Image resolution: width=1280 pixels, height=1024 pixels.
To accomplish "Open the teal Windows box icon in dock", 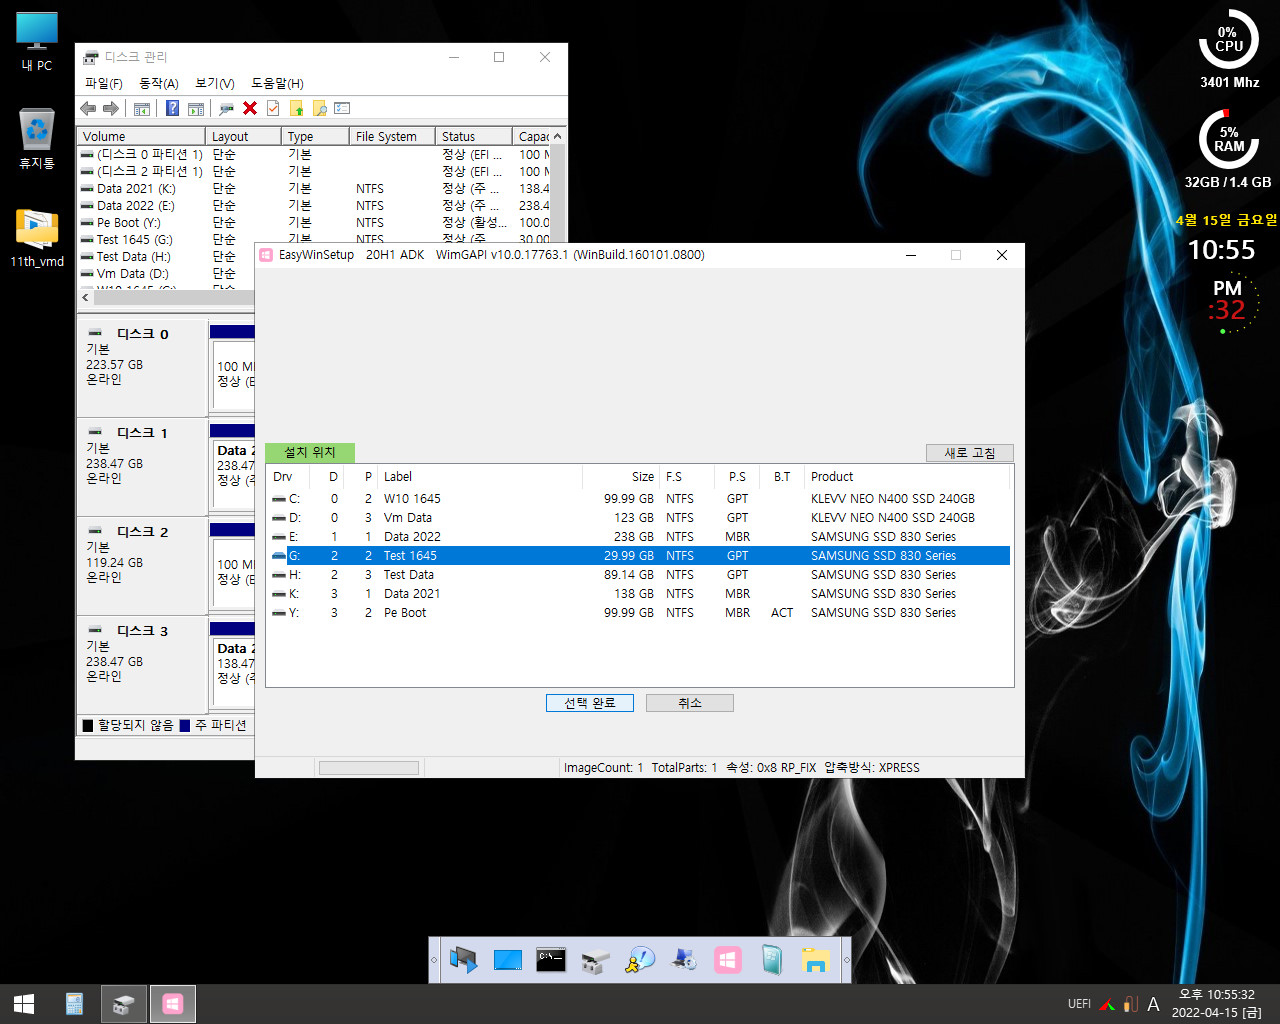I will (x=772, y=960).
